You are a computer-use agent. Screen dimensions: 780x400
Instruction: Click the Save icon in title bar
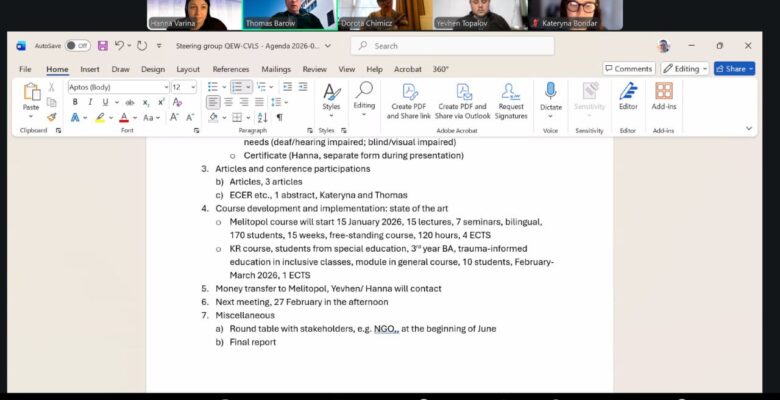102,46
